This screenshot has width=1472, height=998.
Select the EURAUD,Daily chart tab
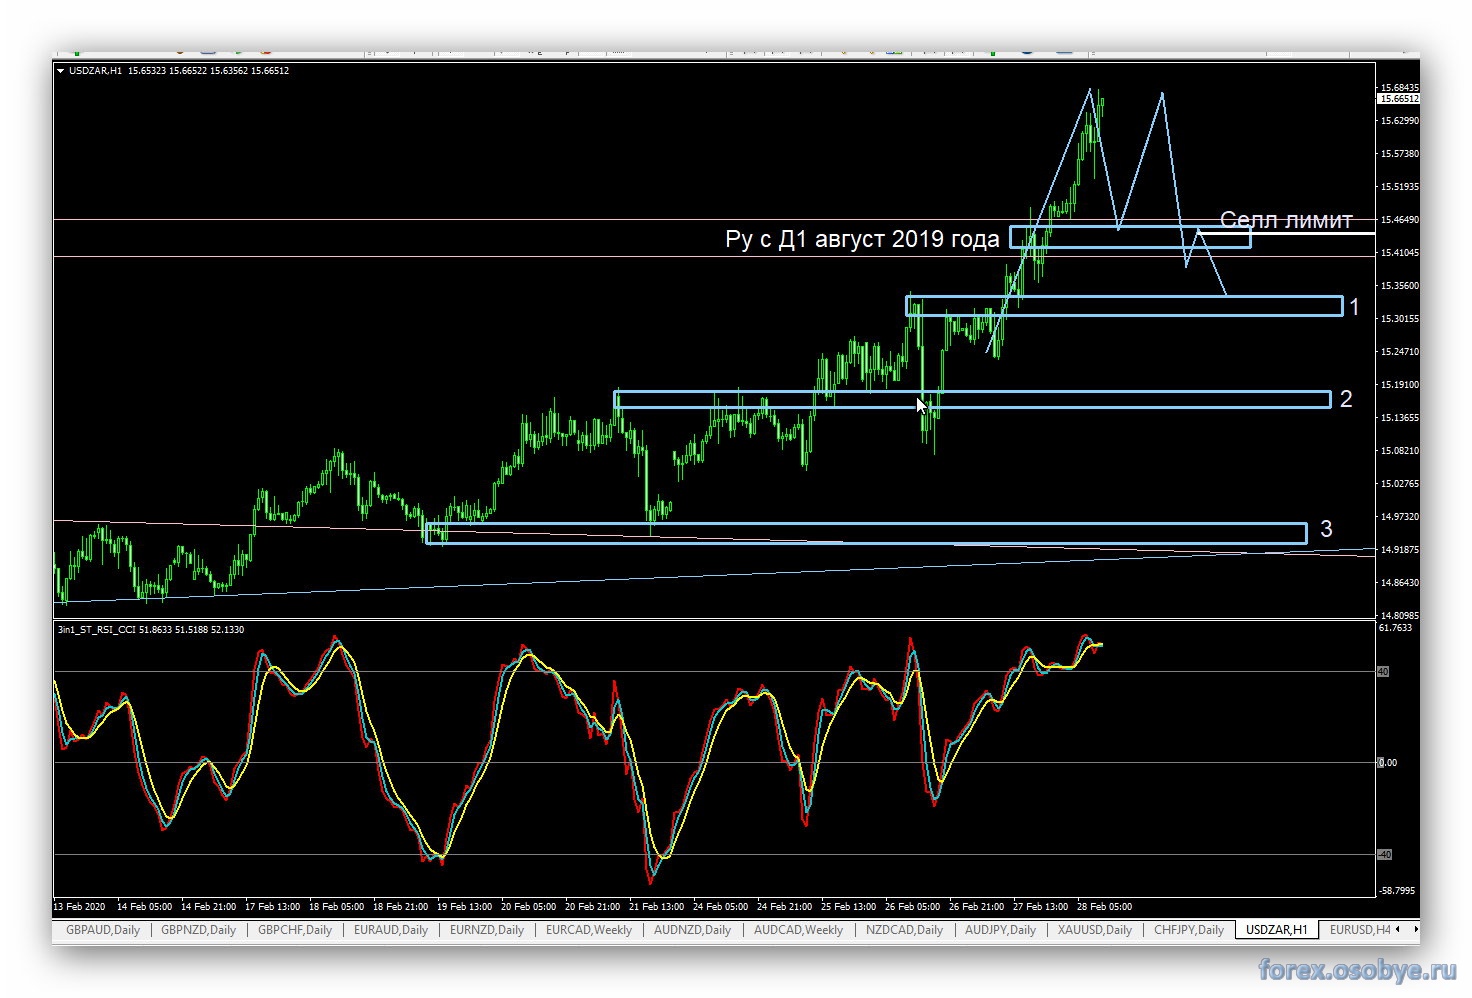[x=391, y=929]
